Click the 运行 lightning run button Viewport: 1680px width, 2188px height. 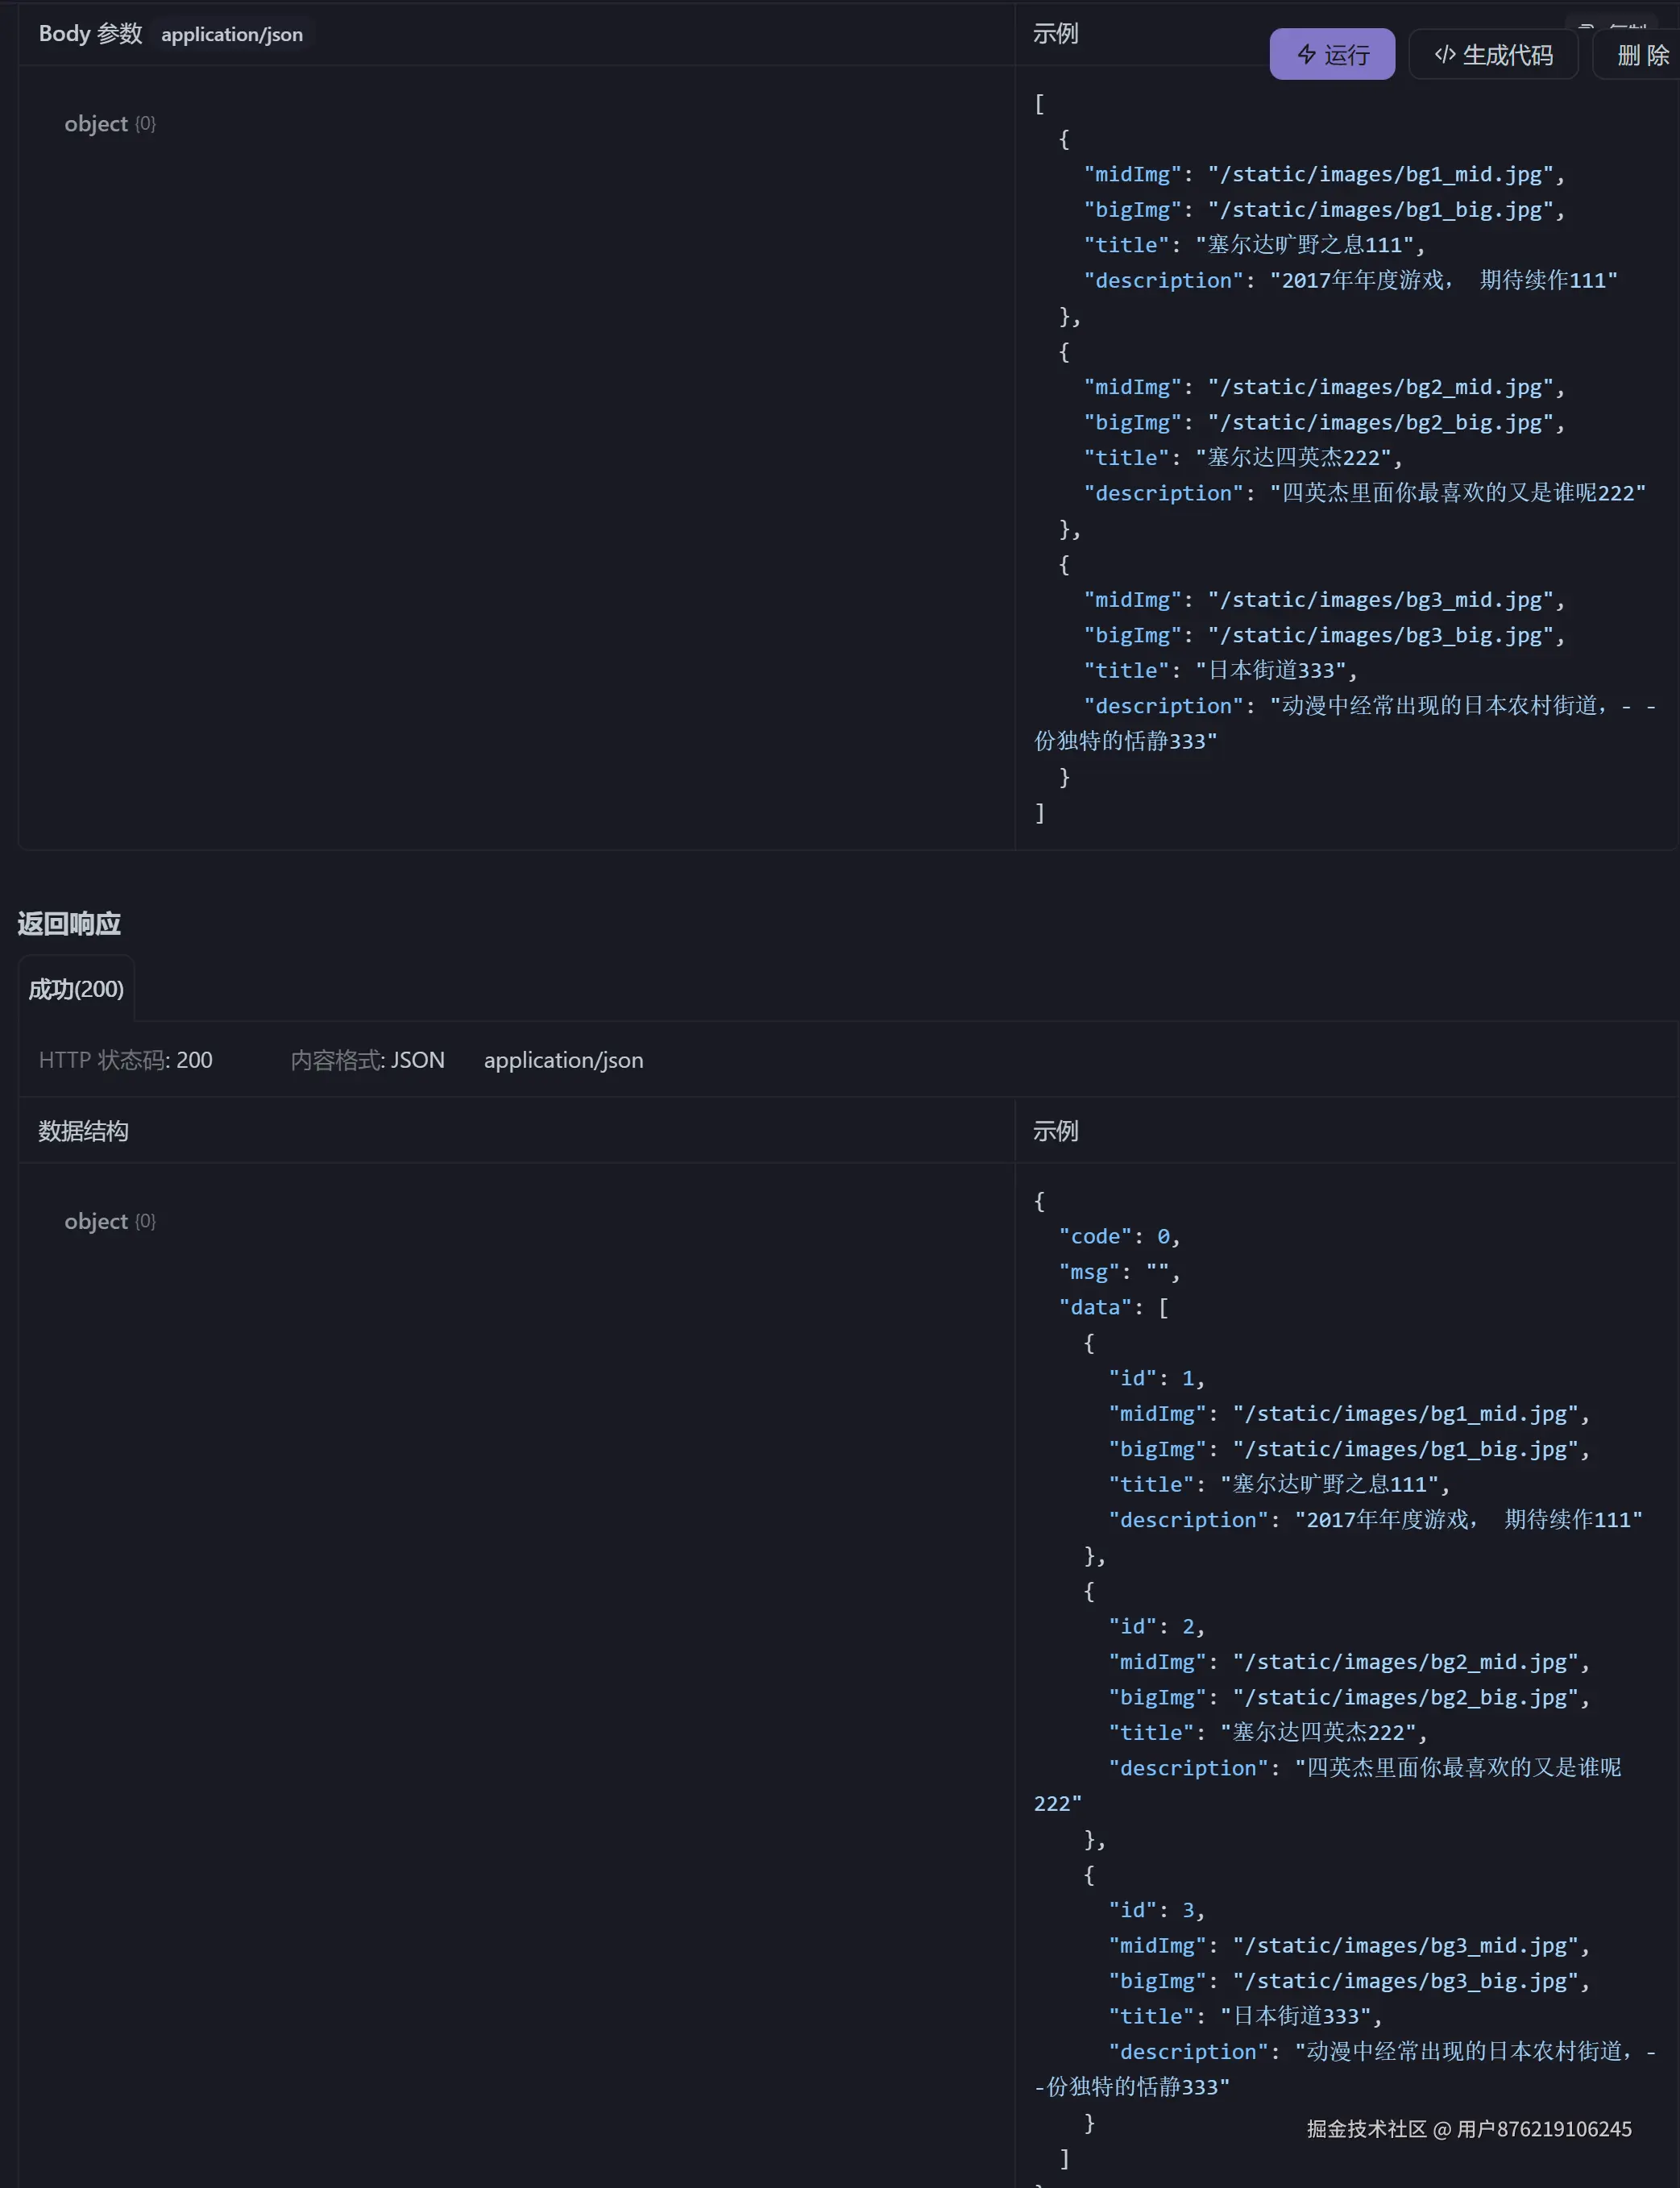point(1332,54)
